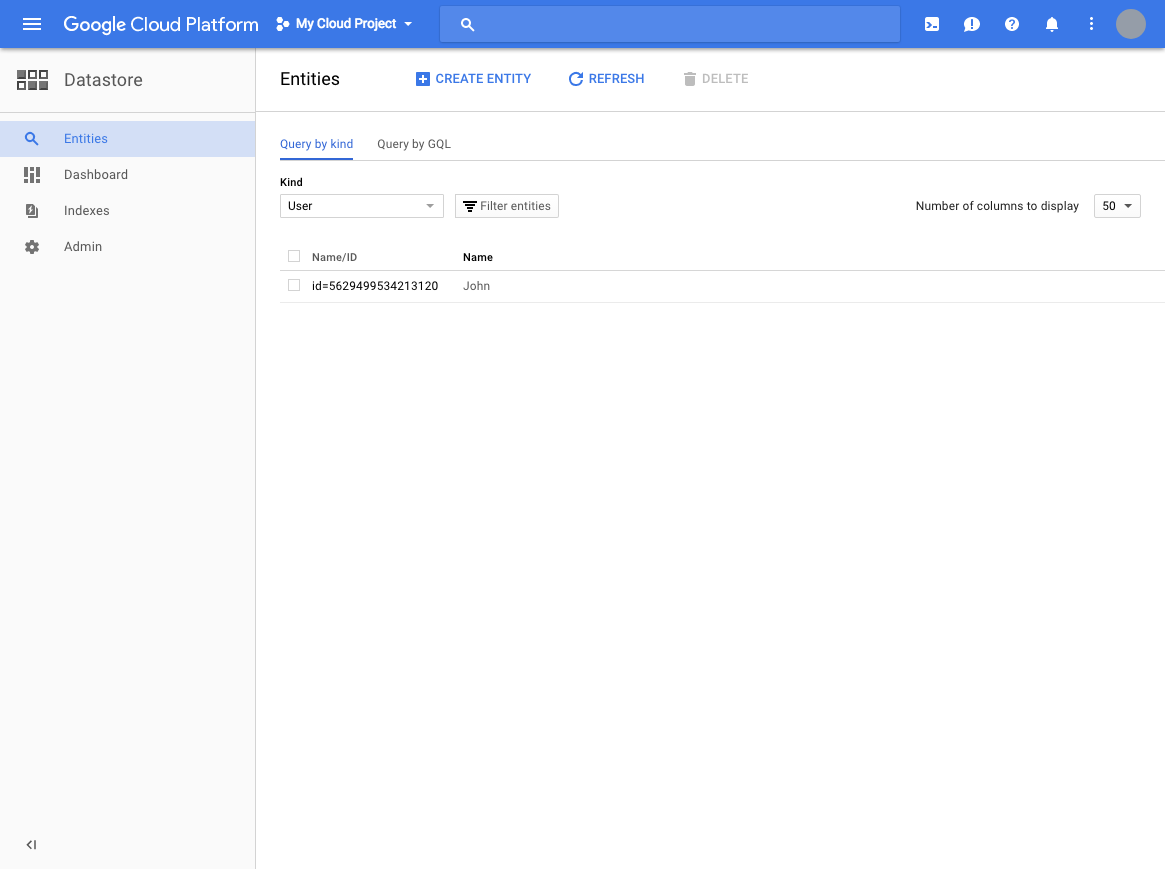The image size is (1165, 869).
Task: Open the hamburger navigation menu
Action: pyautogui.click(x=32, y=24)
